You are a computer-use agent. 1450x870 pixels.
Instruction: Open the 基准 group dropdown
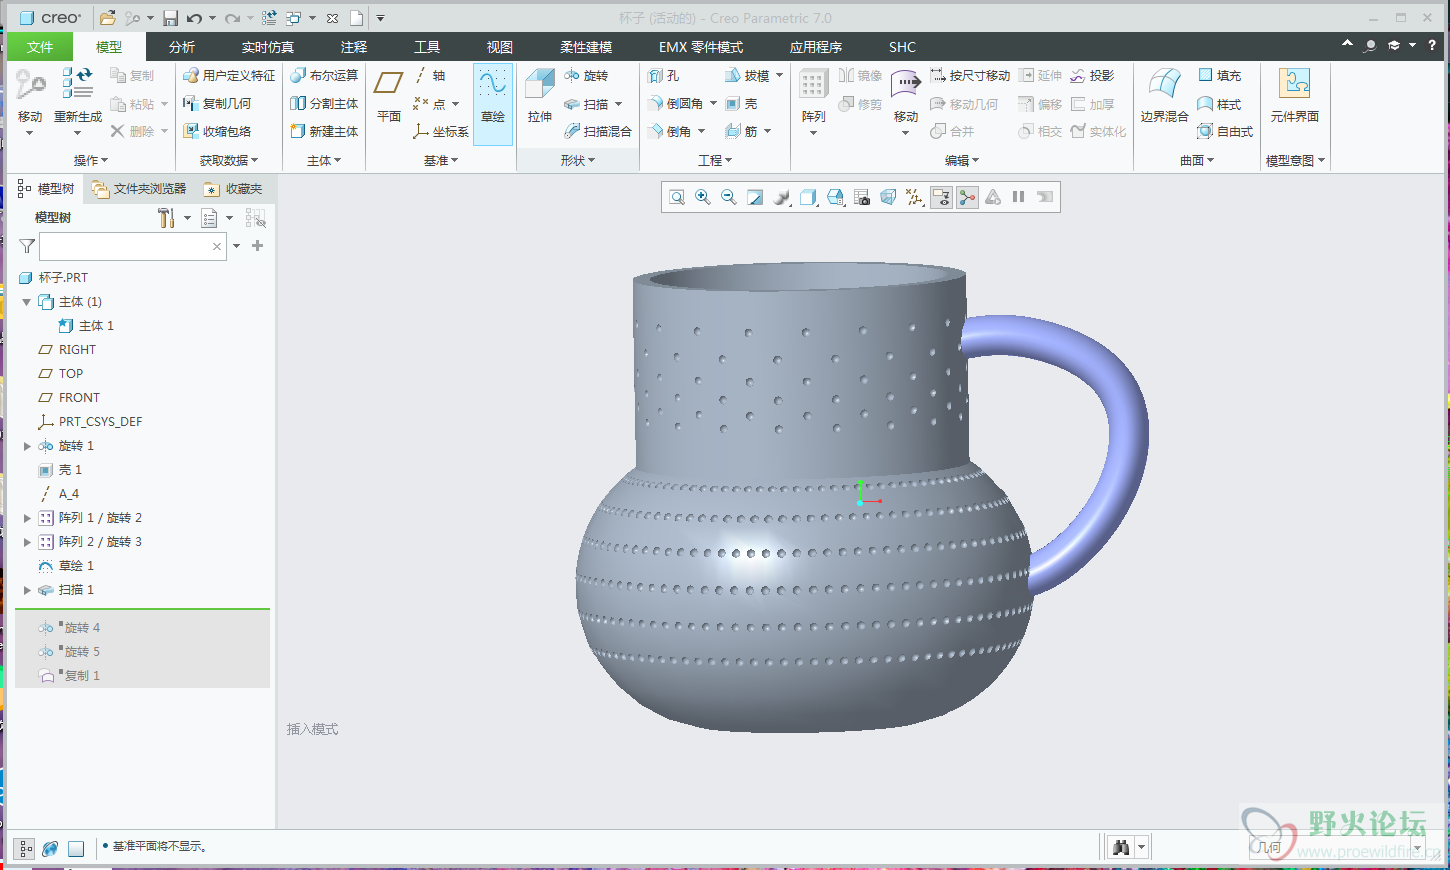click(x=441, y=160)
